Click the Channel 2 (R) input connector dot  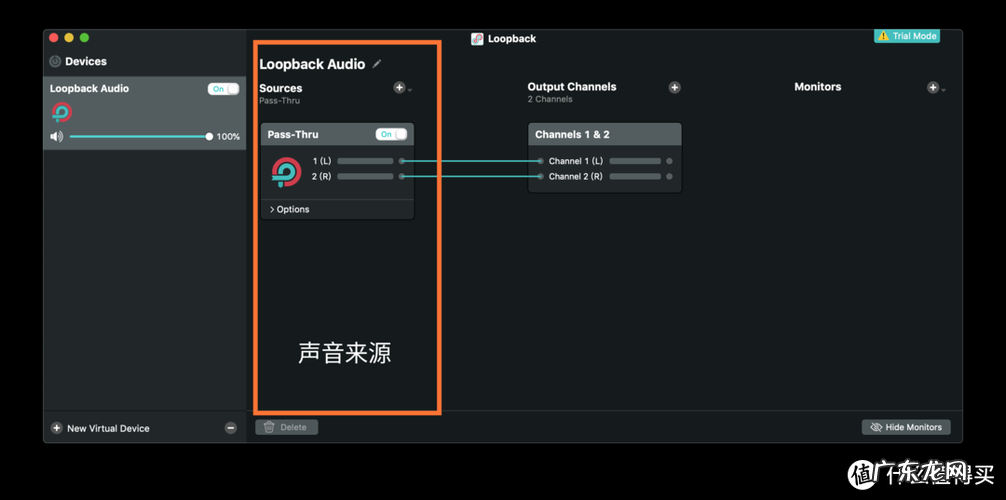540,176
